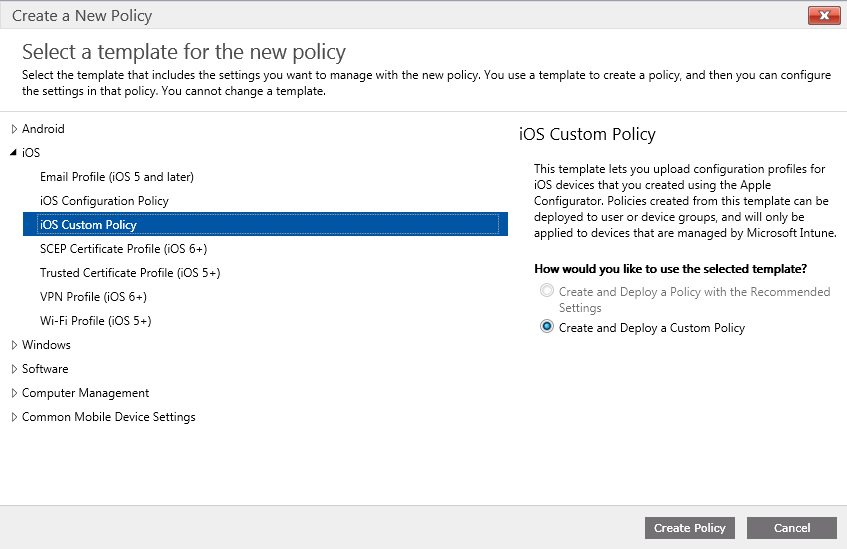Expand the Windows template category
The height and width of the screenshot is (549, 847).
pyautogui.click(x=14, y=345)
